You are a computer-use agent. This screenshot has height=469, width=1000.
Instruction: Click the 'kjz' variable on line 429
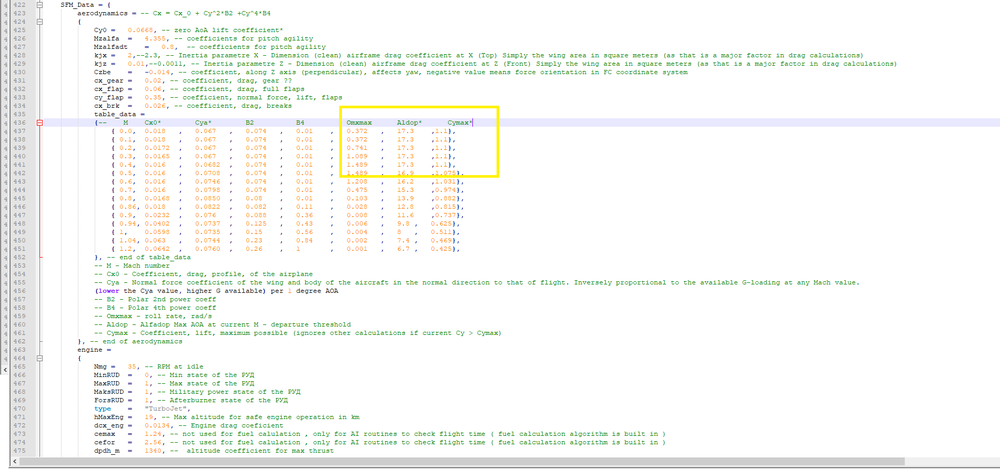99,64
